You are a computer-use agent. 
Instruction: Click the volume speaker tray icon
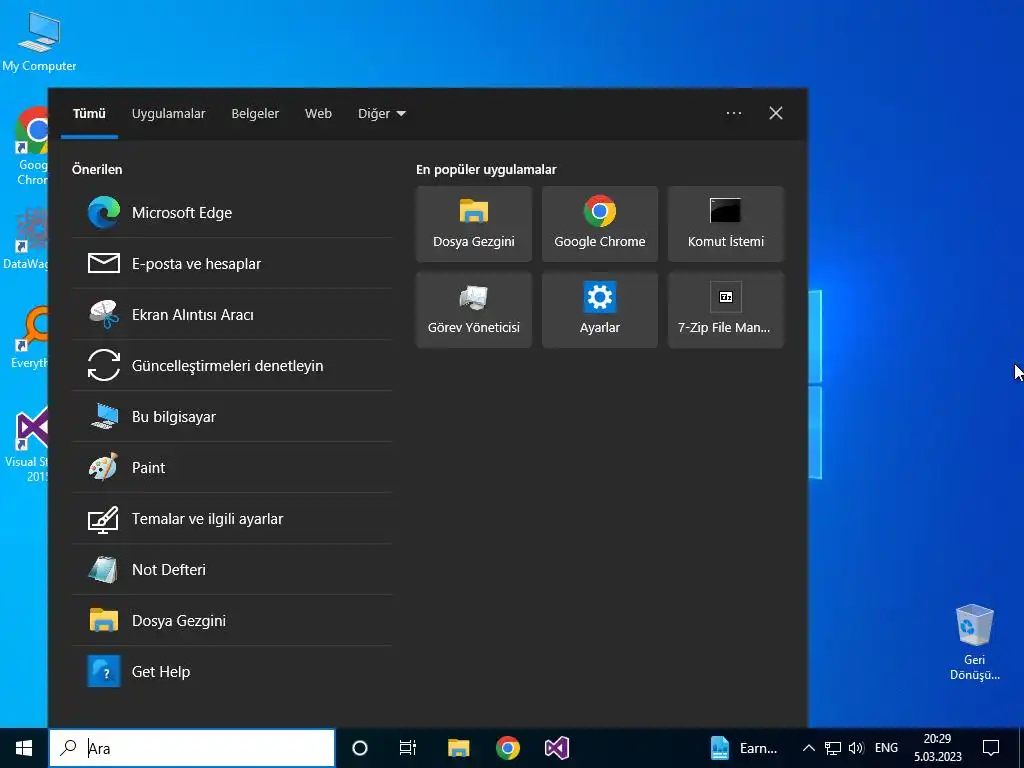point(856,748)
